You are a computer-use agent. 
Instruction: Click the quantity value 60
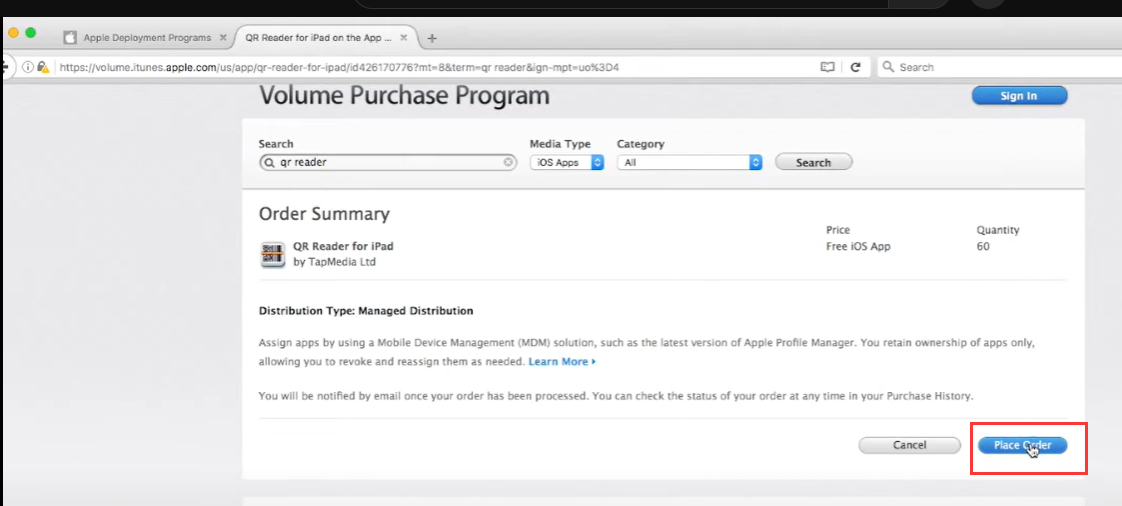click(982, 246)
